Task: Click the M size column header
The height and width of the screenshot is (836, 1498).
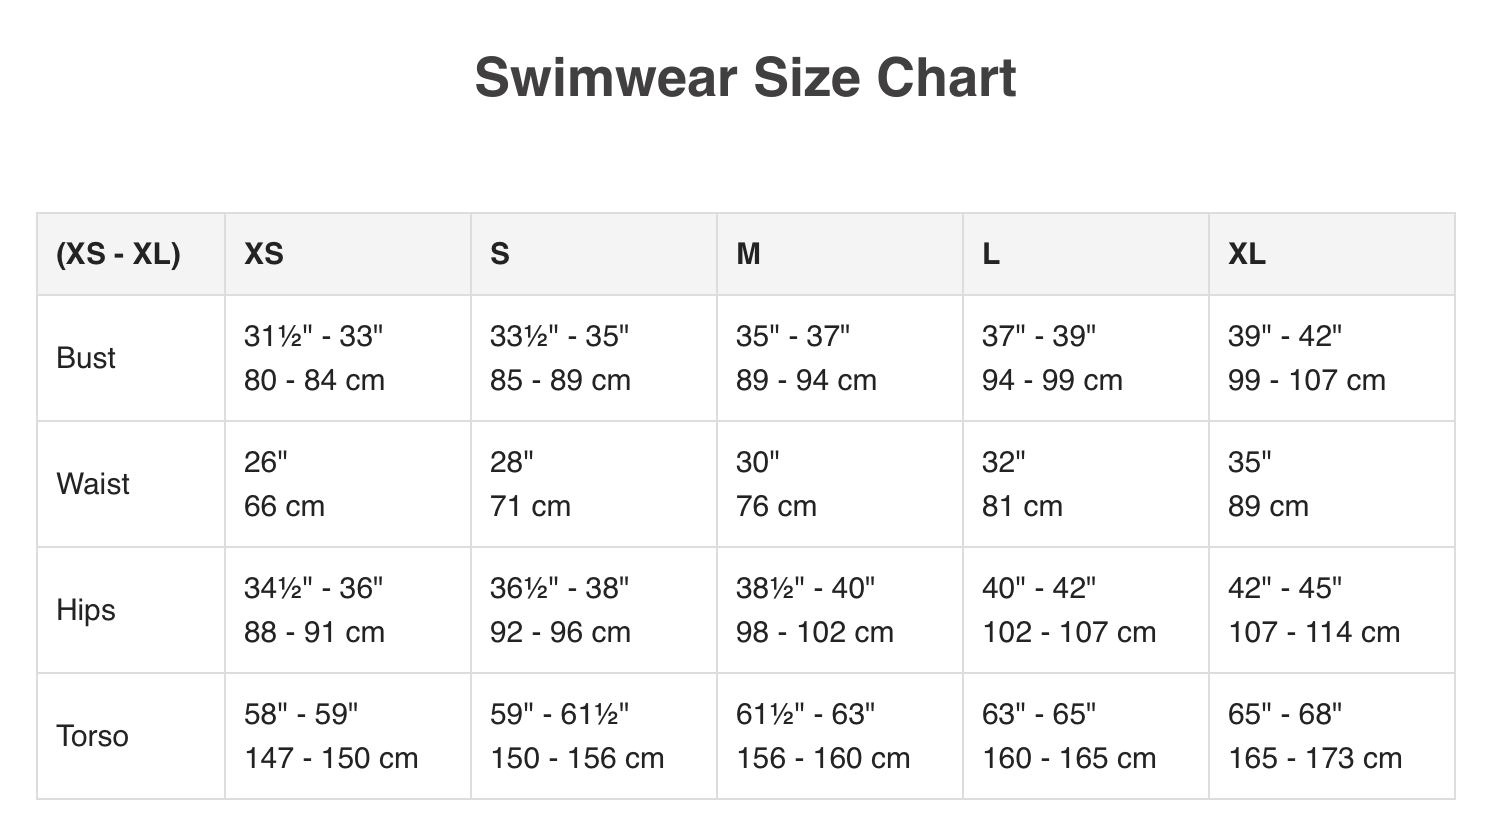Action: pos(748,254)
